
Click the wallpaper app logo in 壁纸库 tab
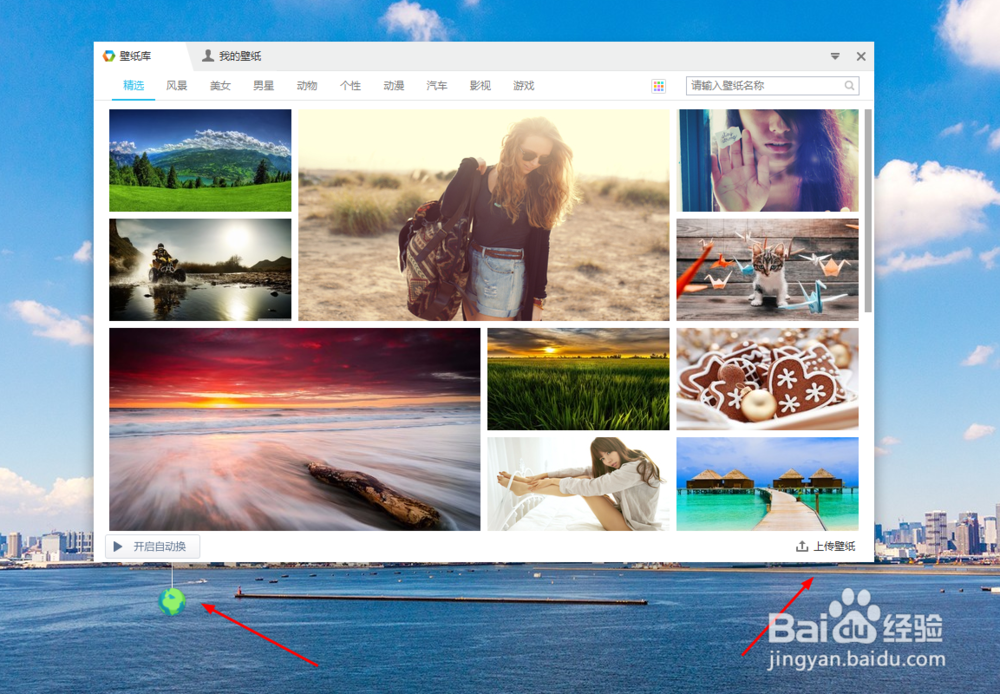(x=109, y=56)
